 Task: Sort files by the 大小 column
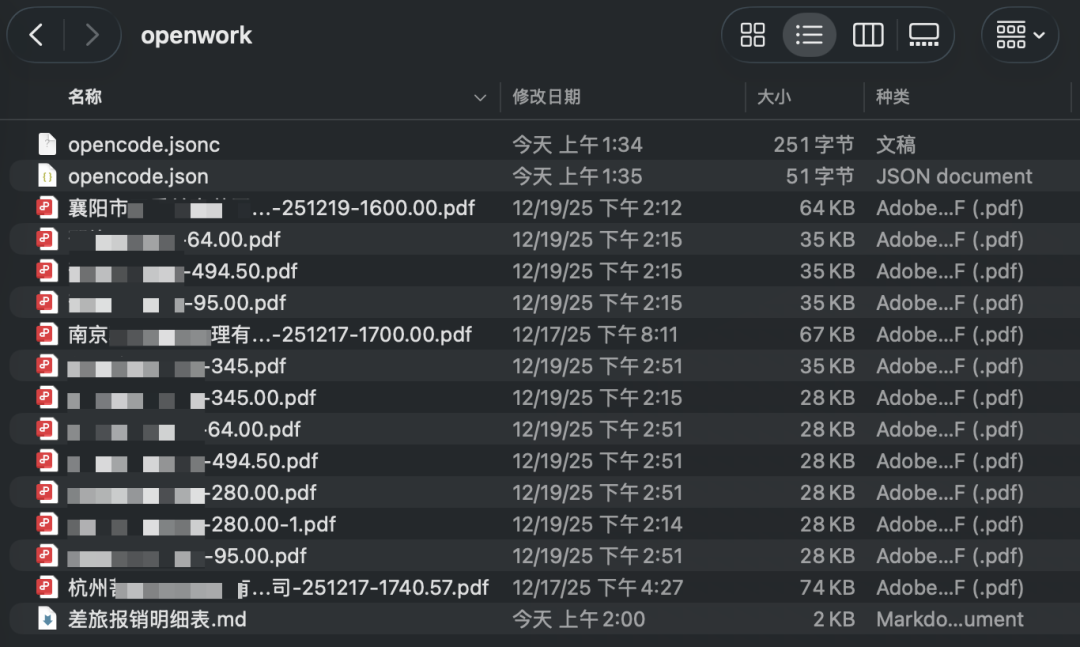point(773,97)
